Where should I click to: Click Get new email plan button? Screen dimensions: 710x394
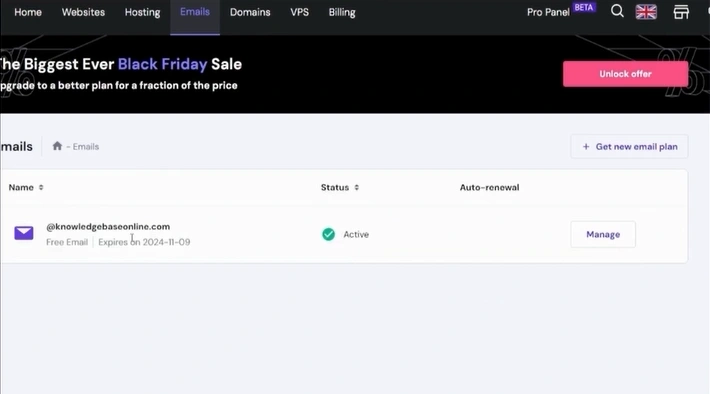tap(629, 147)
